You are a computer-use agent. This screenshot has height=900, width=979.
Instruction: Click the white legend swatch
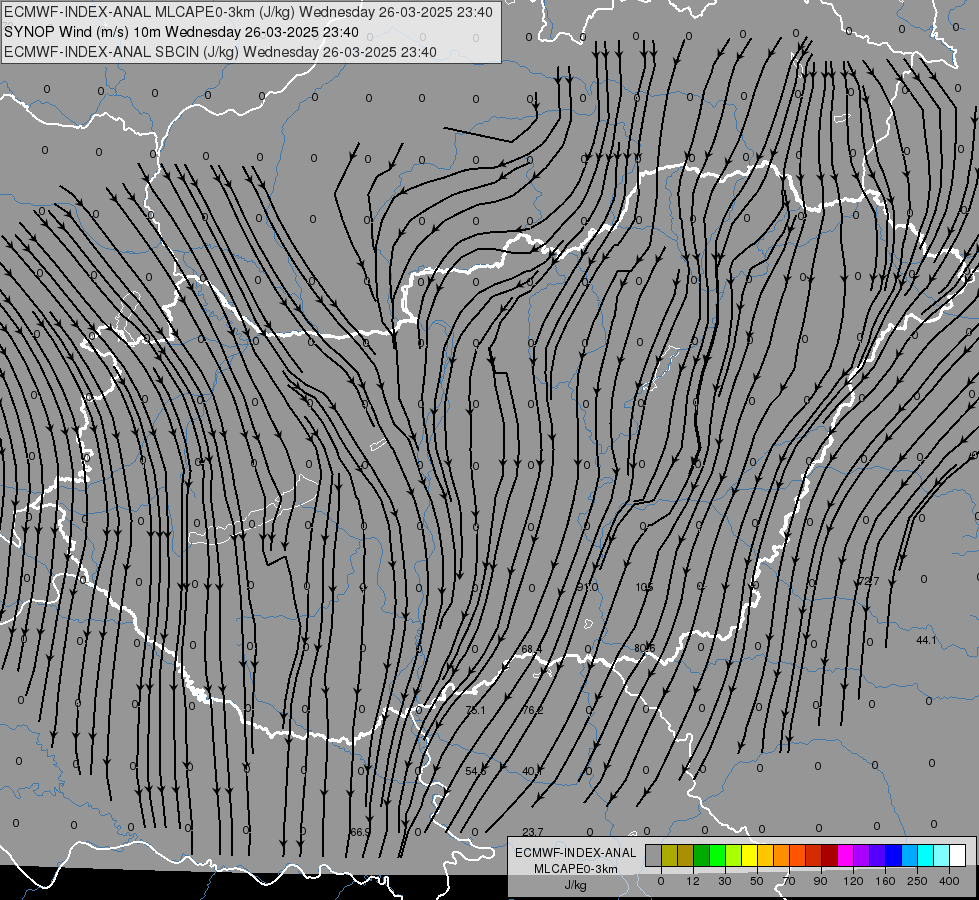pyautogui.click(x=957, y=855)
